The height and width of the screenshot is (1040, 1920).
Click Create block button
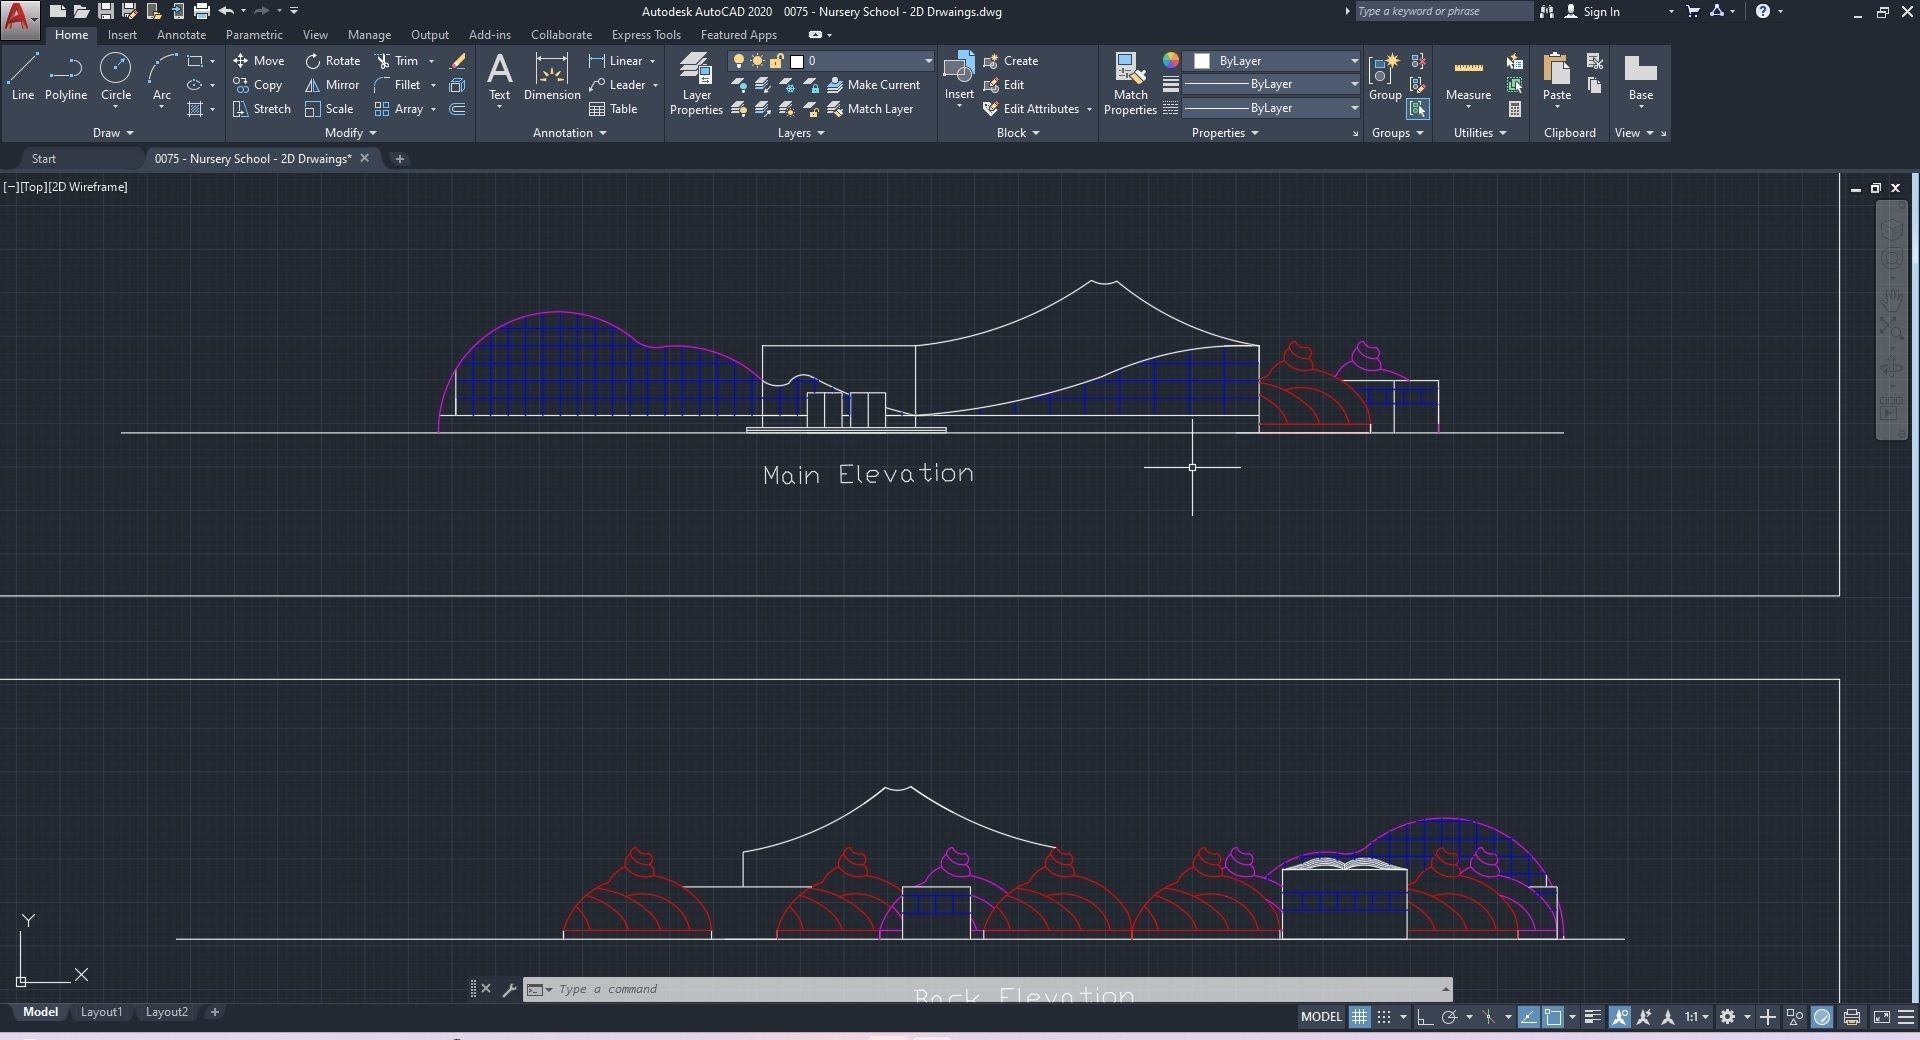coord(1010,61)
